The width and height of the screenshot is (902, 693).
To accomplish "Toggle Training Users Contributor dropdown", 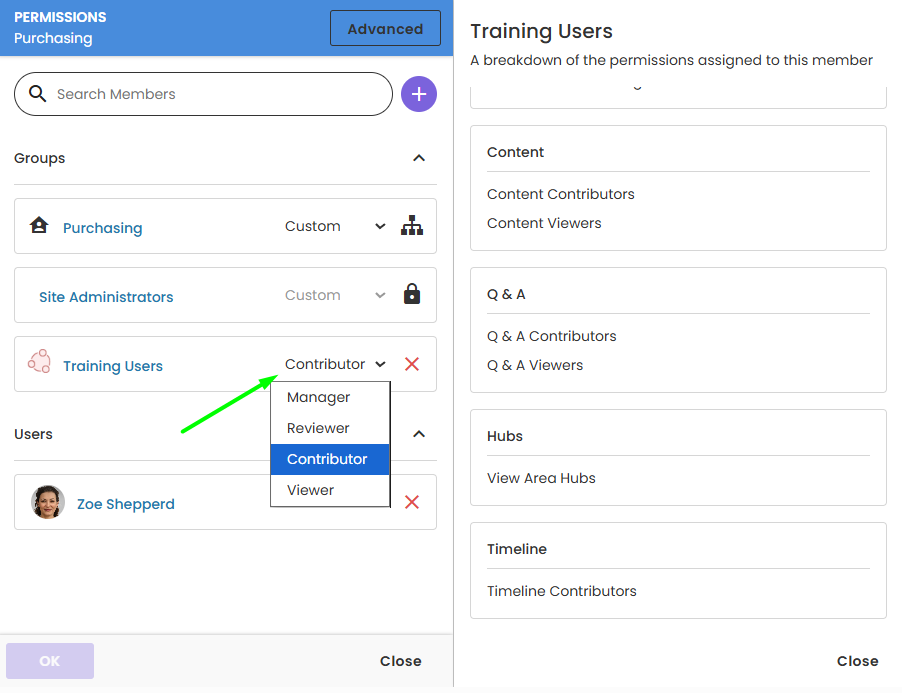I will 335,364.
